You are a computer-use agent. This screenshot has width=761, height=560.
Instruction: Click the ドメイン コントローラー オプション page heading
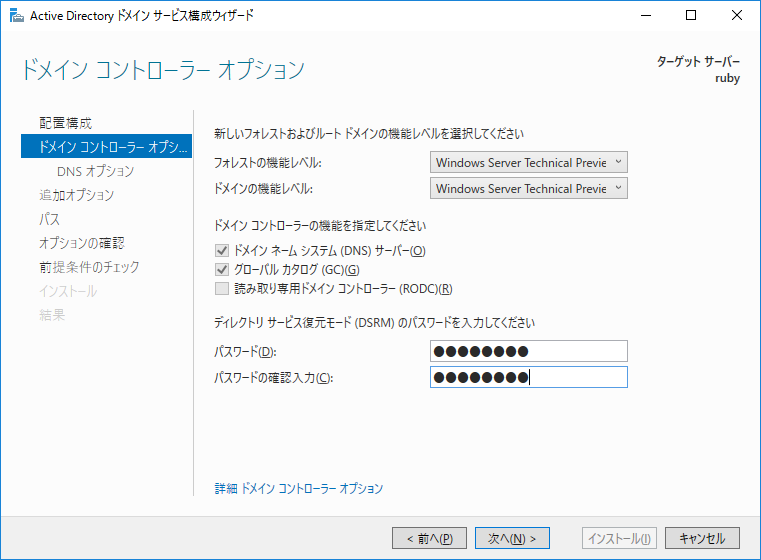163,69
